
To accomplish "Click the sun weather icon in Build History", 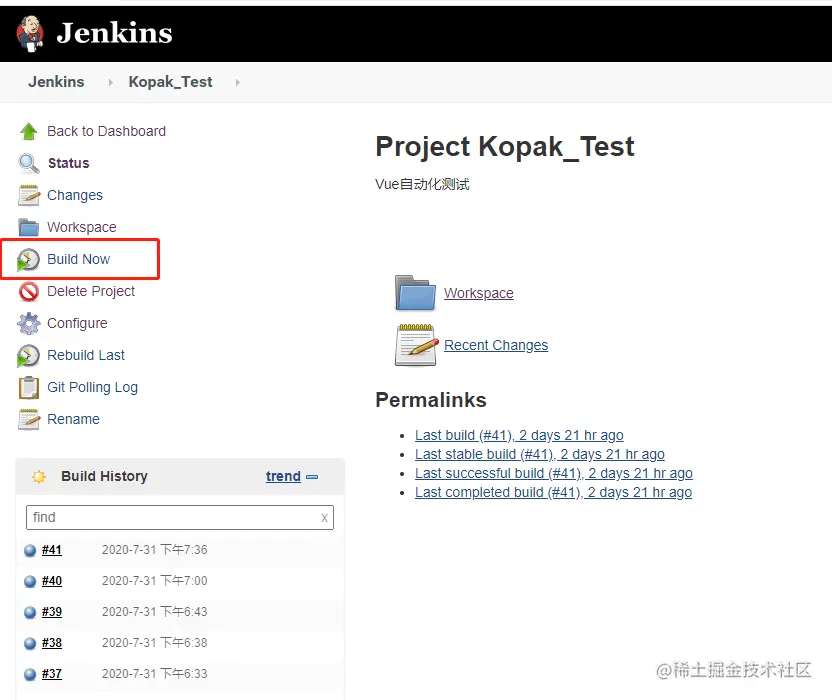I will 39,477.
